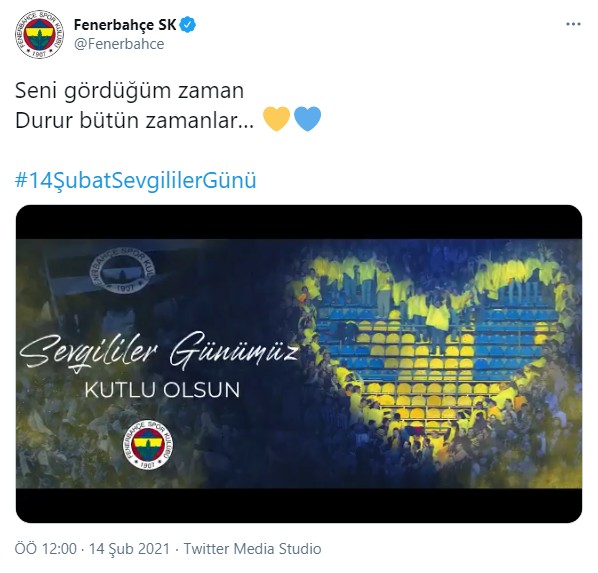598x573 pixels.
Task: Open the ÖÖ 12:00 timestamp
Action: click(x=46, y=549)
